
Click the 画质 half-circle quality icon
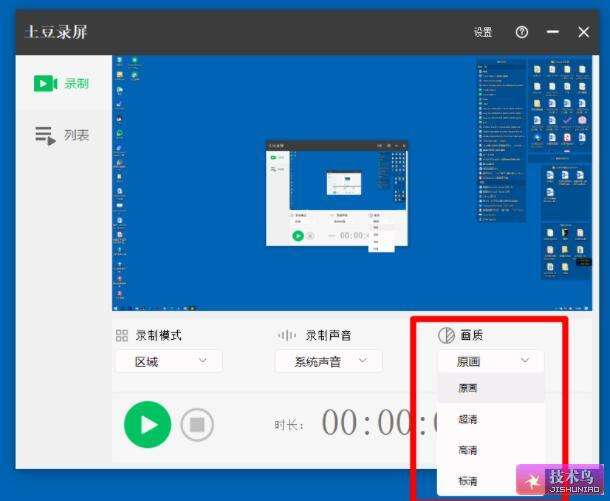tap(446, 335)
